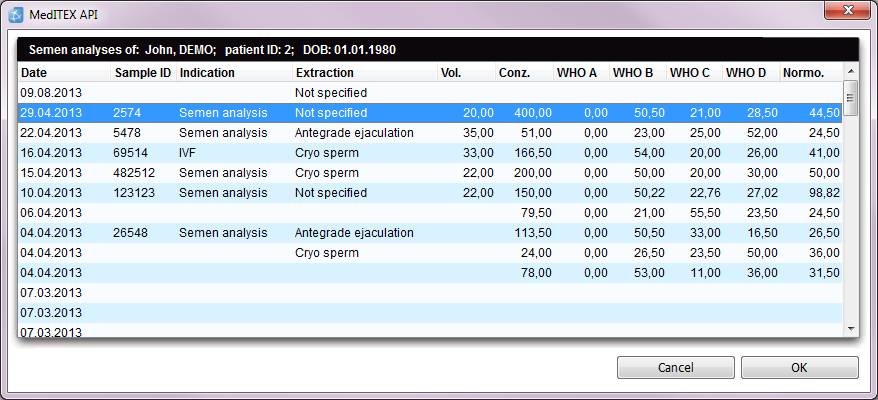The image size is (878, 400).
Task: Click the concentration value 166,50
Action: tap(533, 152)
